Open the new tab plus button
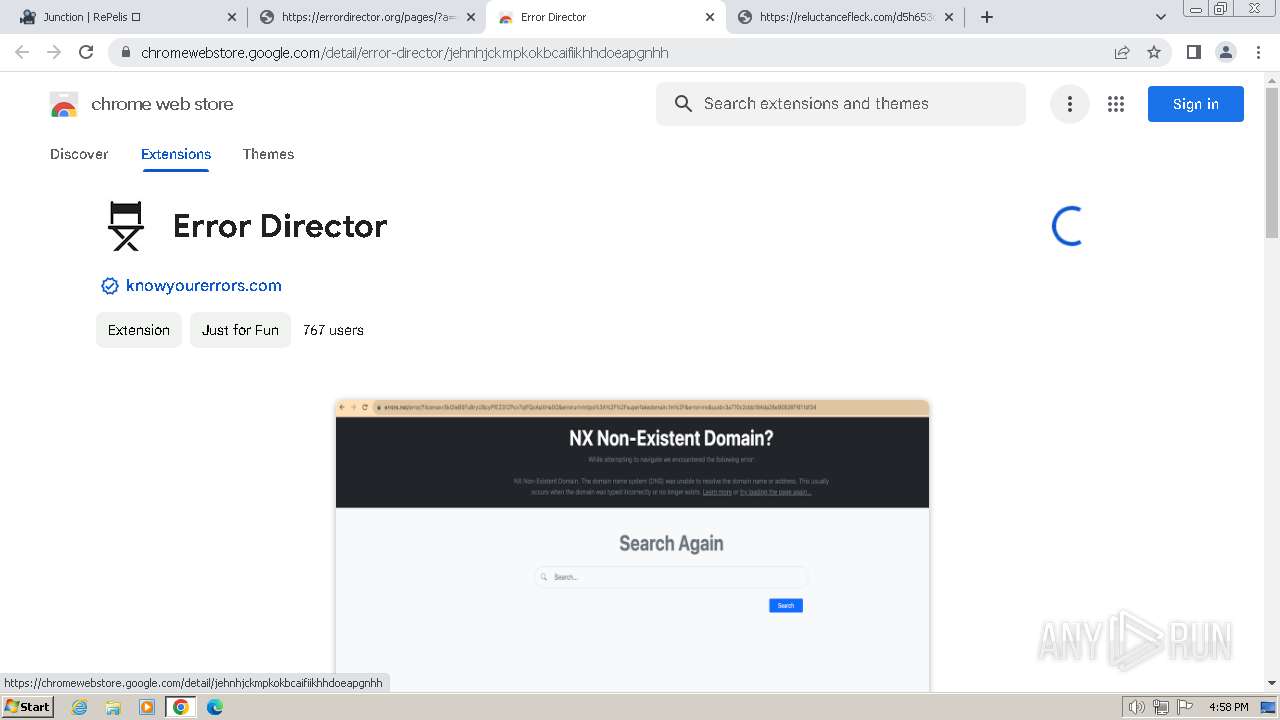The image size is (1280, 720). [986, 17]
